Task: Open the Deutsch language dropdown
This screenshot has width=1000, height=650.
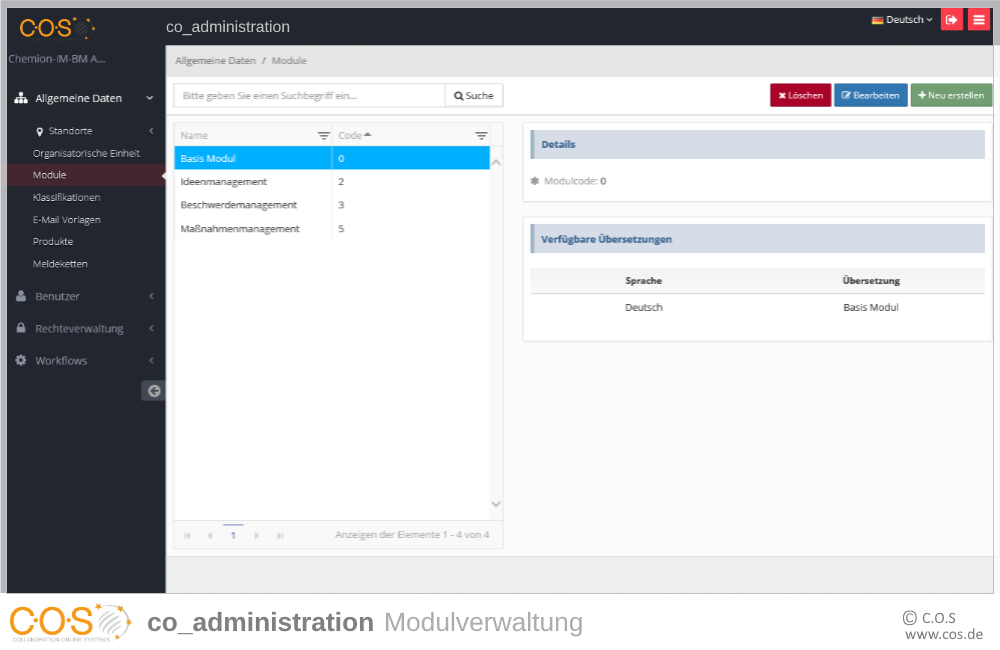Action: (x=902, y=20)
